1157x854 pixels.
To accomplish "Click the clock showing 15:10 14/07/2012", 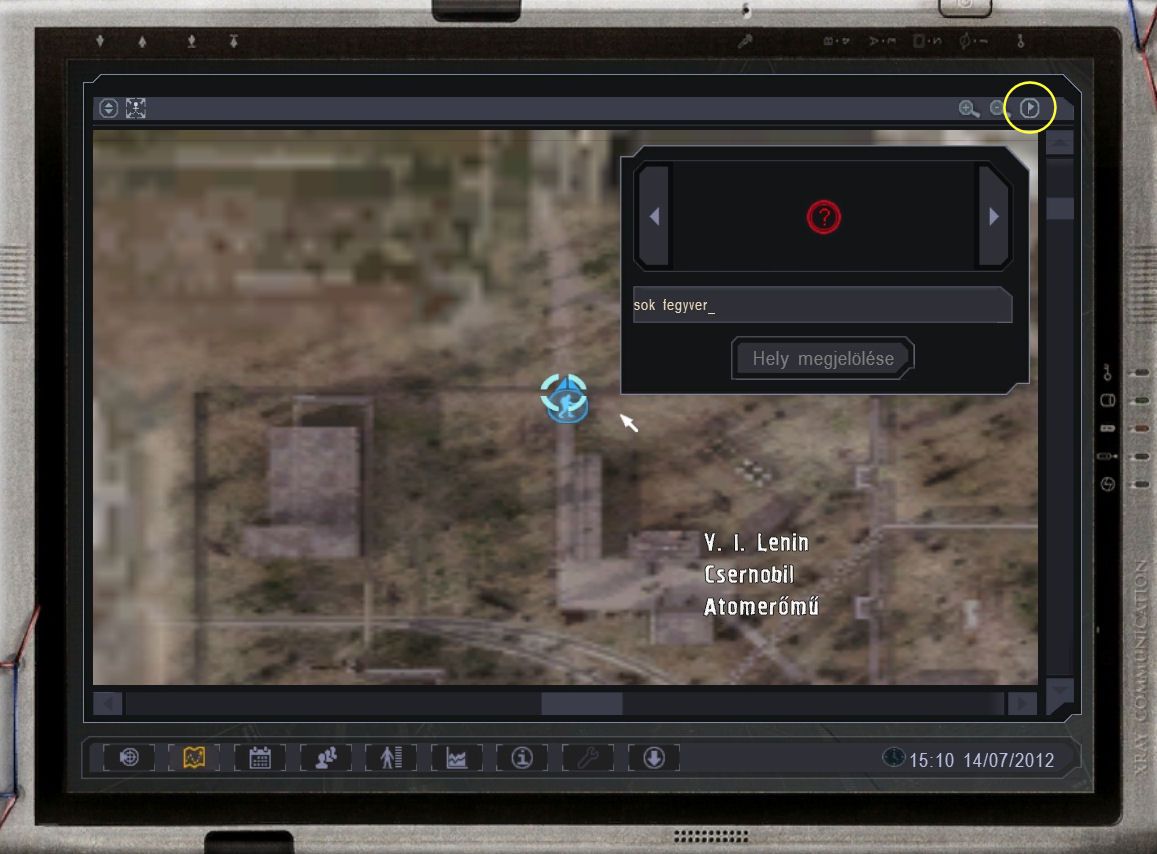I will click(968, 760).
